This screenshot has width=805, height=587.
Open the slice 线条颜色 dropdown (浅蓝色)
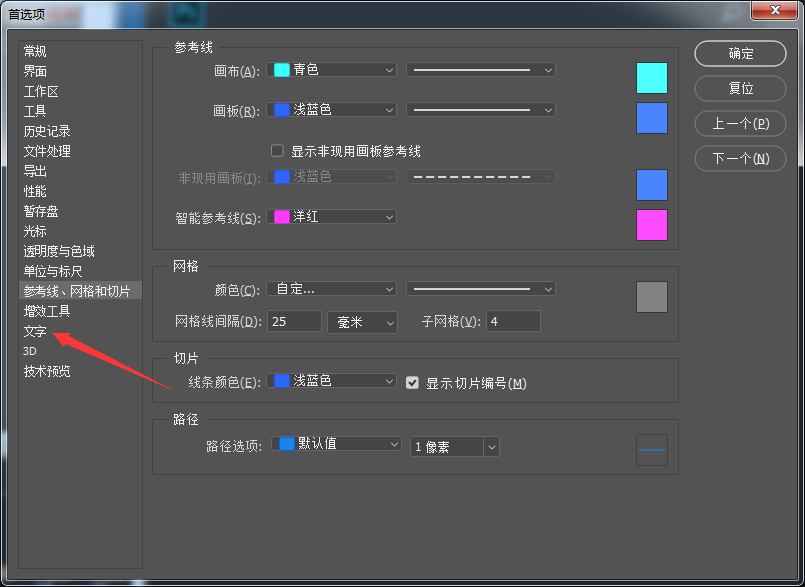pyautogui.click(x=332, y=381)
